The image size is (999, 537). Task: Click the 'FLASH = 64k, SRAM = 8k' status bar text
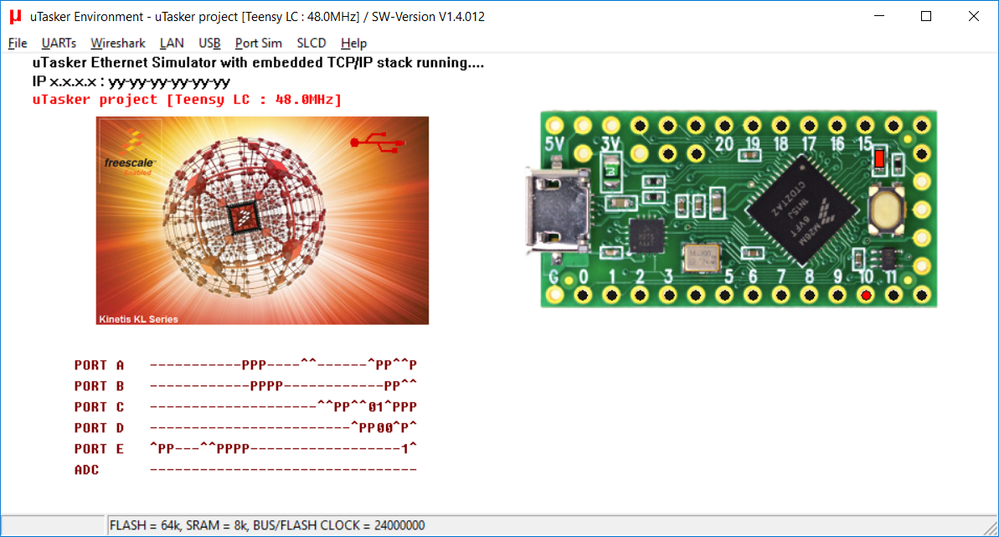coord(267,526)
